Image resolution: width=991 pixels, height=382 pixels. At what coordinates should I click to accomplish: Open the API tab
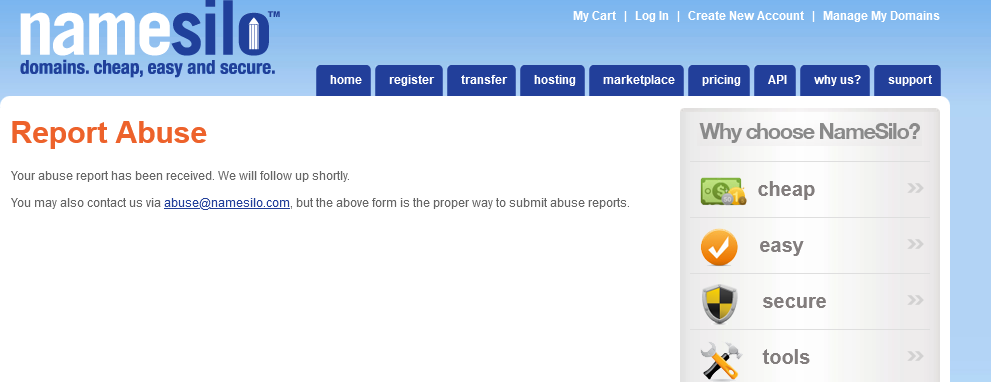(x=775, y=80)
